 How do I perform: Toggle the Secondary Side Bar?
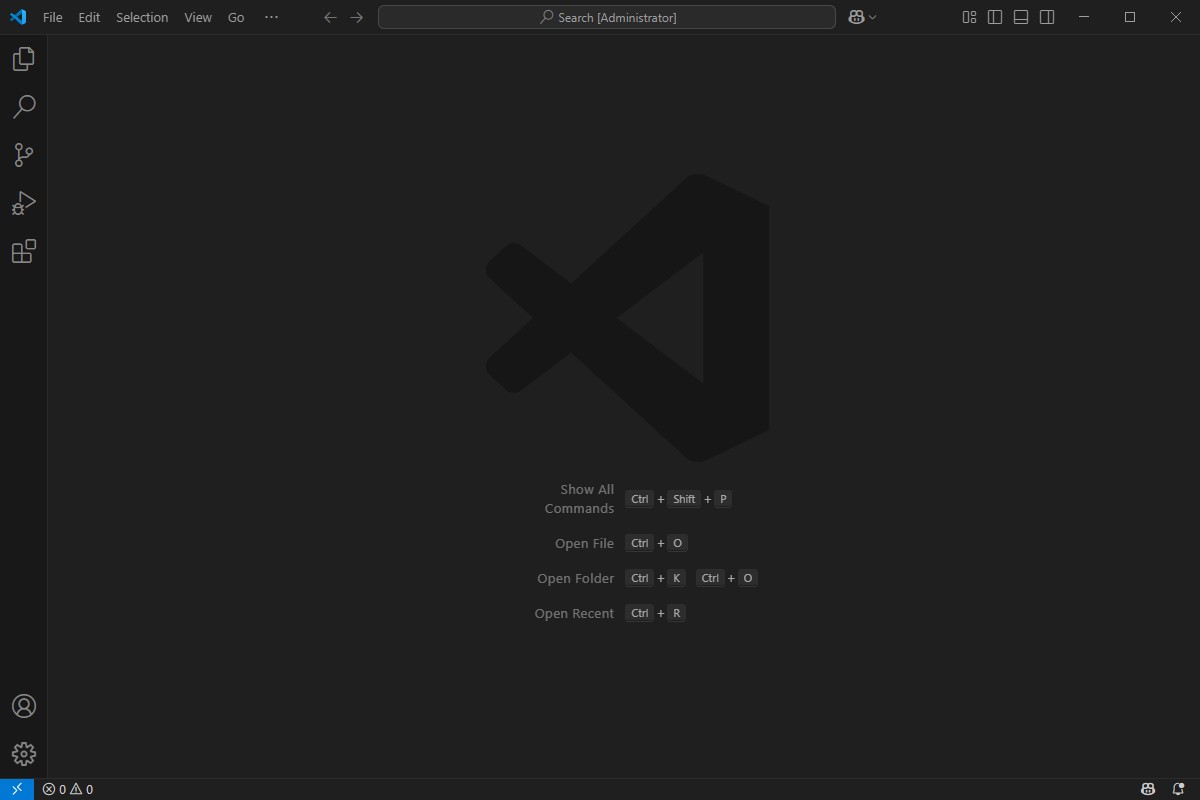click(1047, 17)
